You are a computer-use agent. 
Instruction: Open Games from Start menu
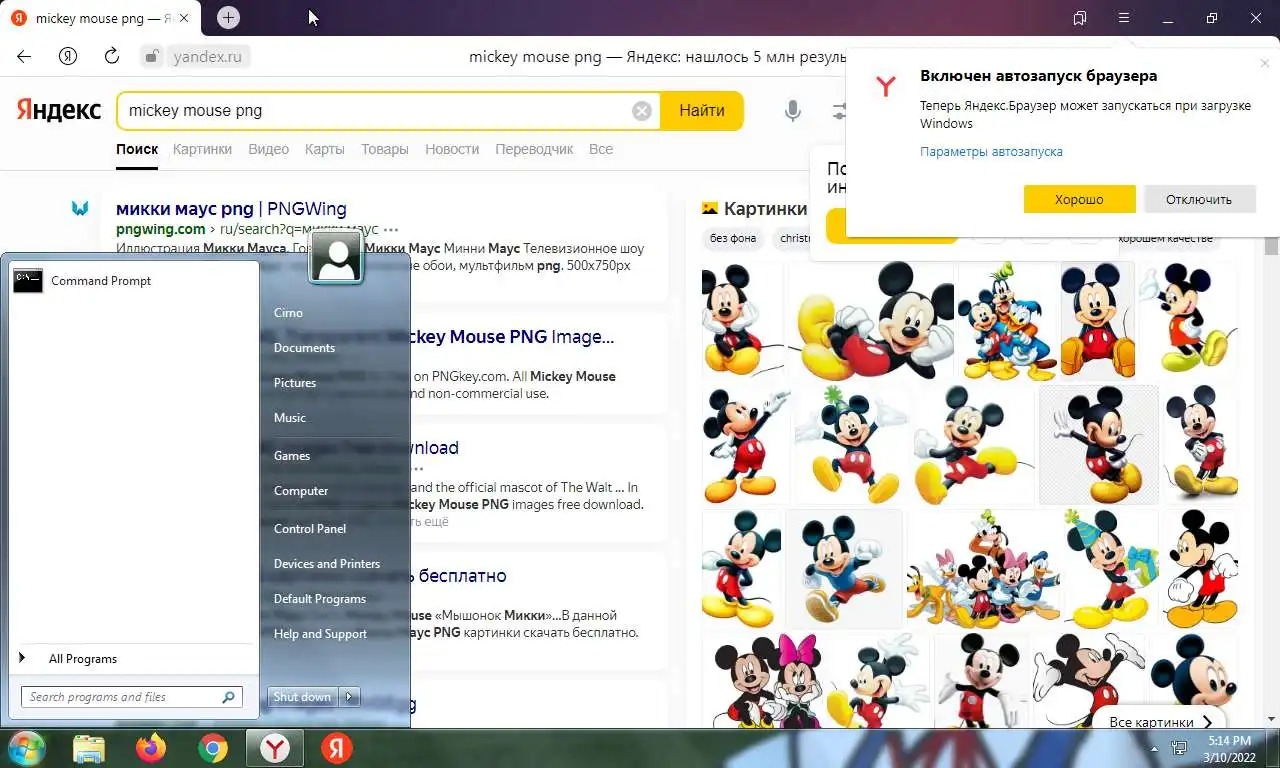(x=292, y=456)
